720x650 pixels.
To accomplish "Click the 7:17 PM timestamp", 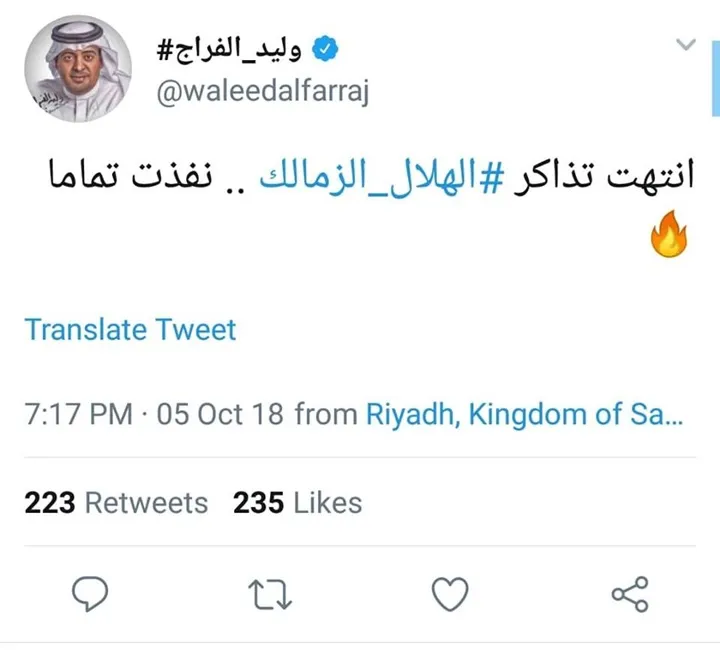I will (78, 414).
